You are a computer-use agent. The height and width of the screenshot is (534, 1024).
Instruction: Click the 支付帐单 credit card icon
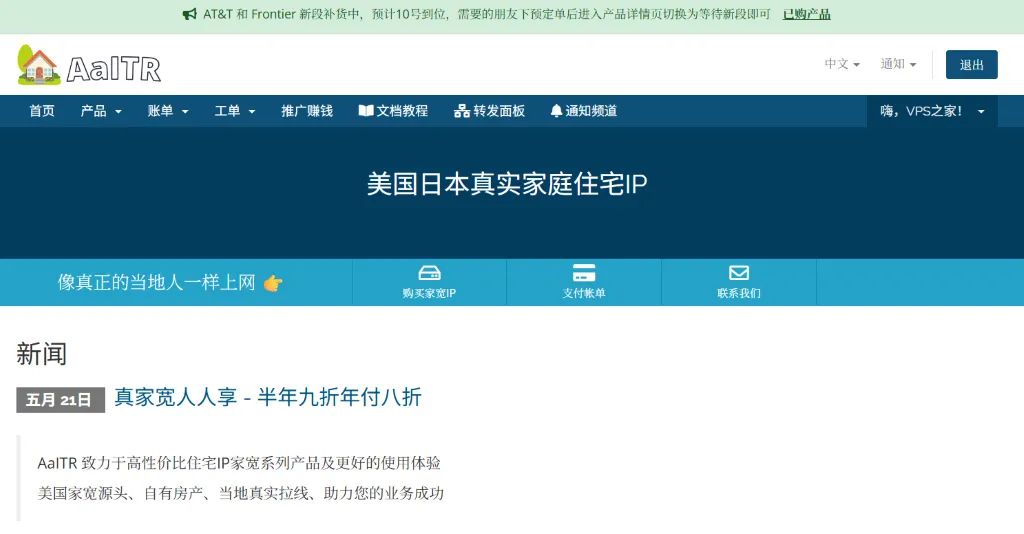(584, 273)
